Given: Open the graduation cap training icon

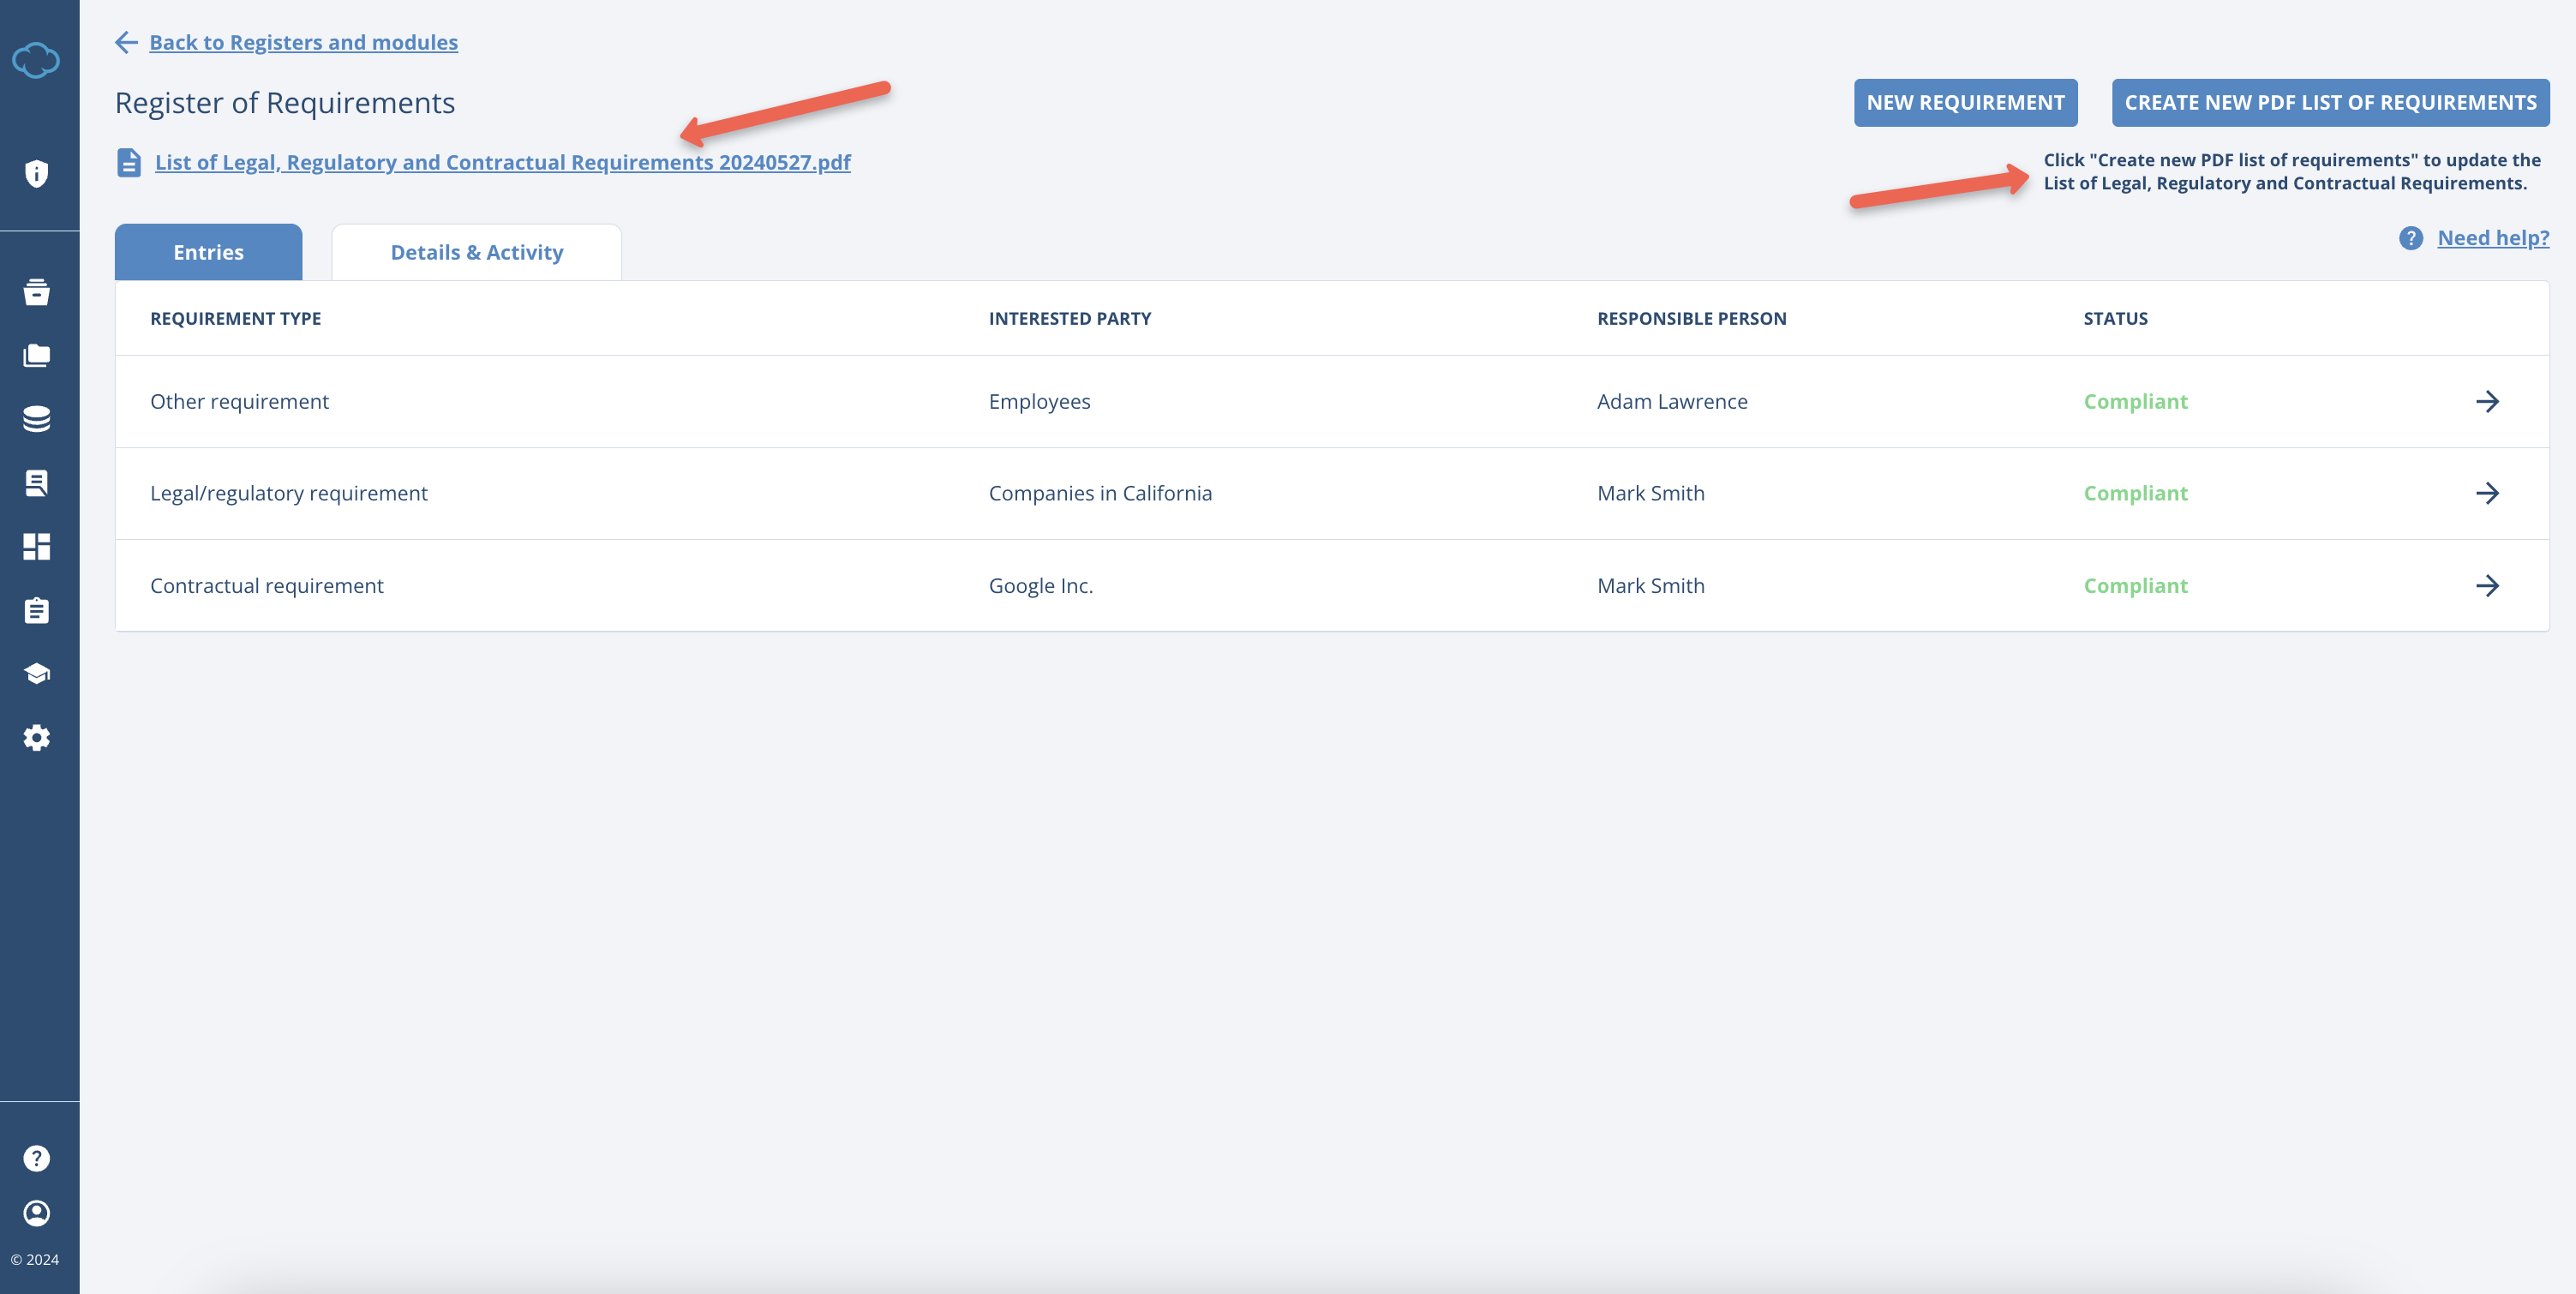Looking at the screenshot, I should [36, 674].
